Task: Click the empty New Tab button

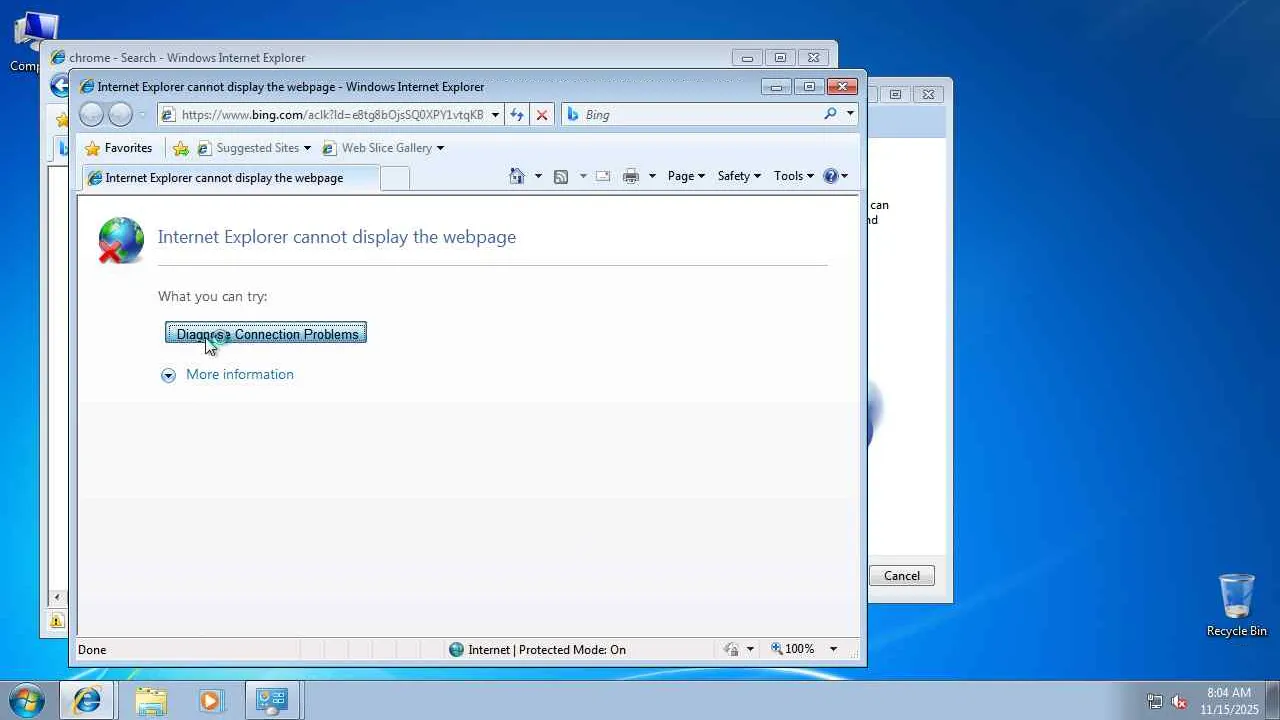Action: tap(395, 178)
